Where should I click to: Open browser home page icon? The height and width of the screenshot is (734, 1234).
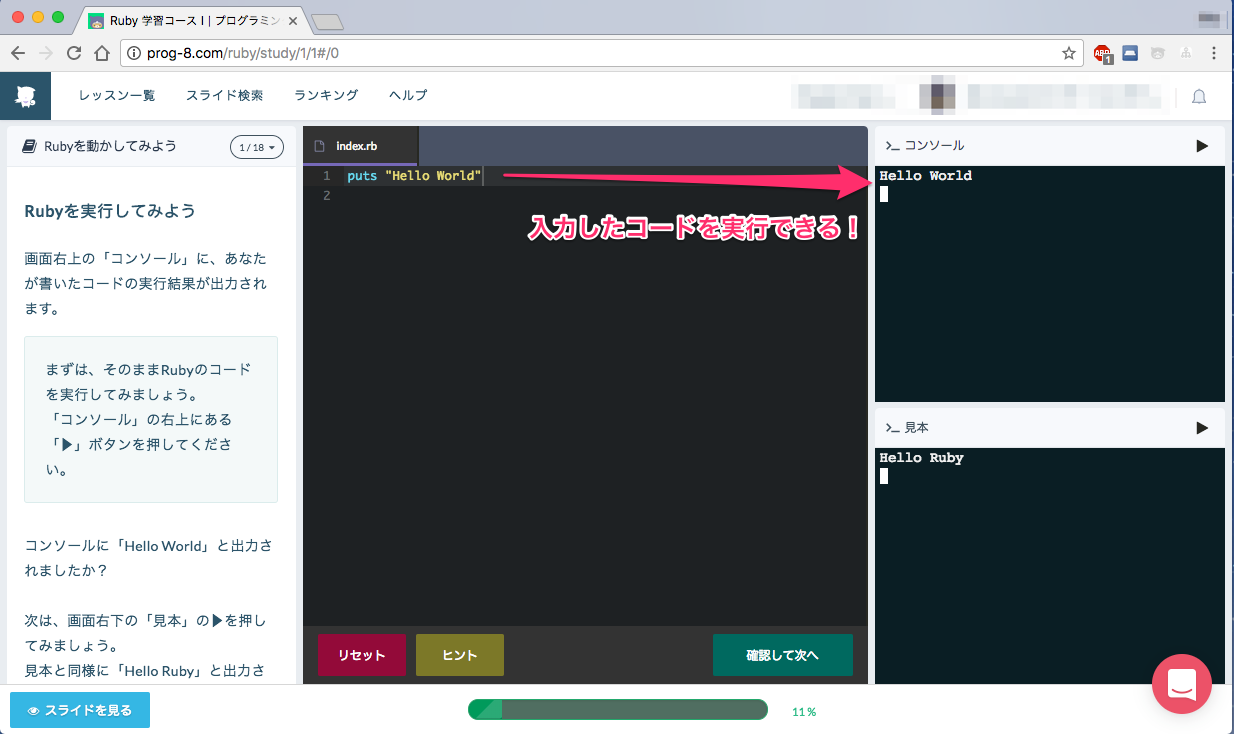click(x=101, y=53)
